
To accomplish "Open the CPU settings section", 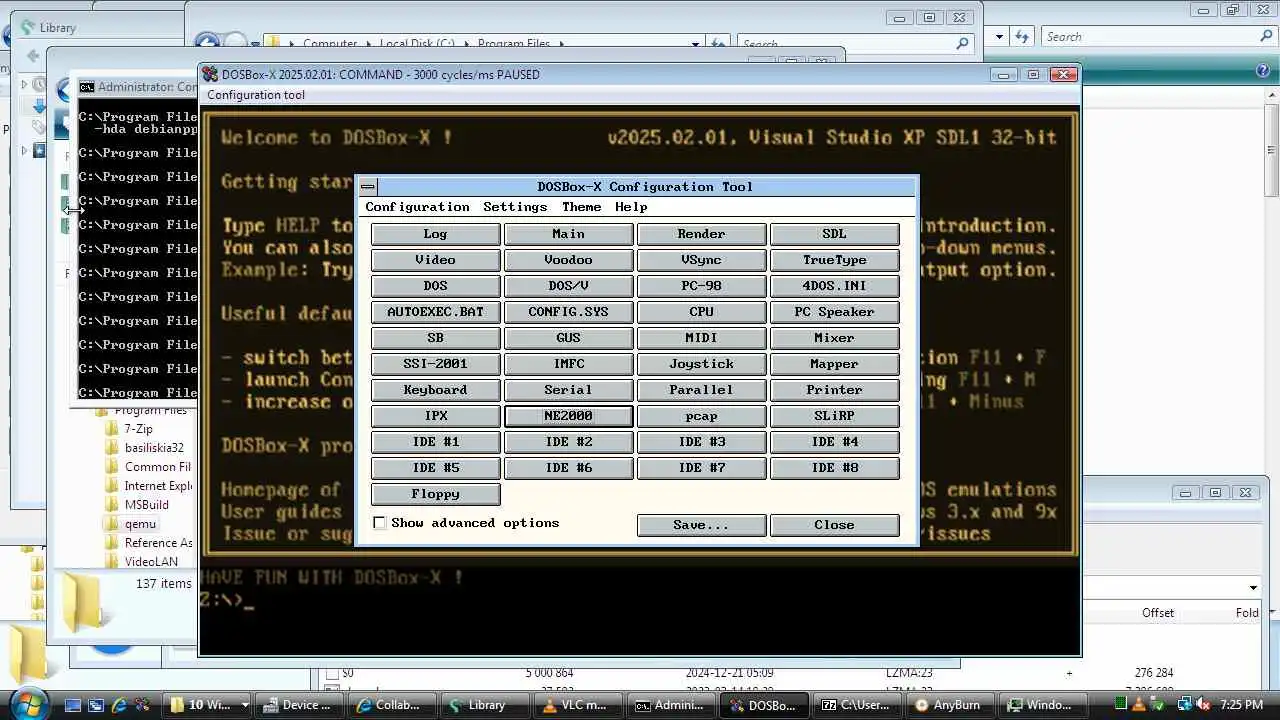I will tap(701, 312).
